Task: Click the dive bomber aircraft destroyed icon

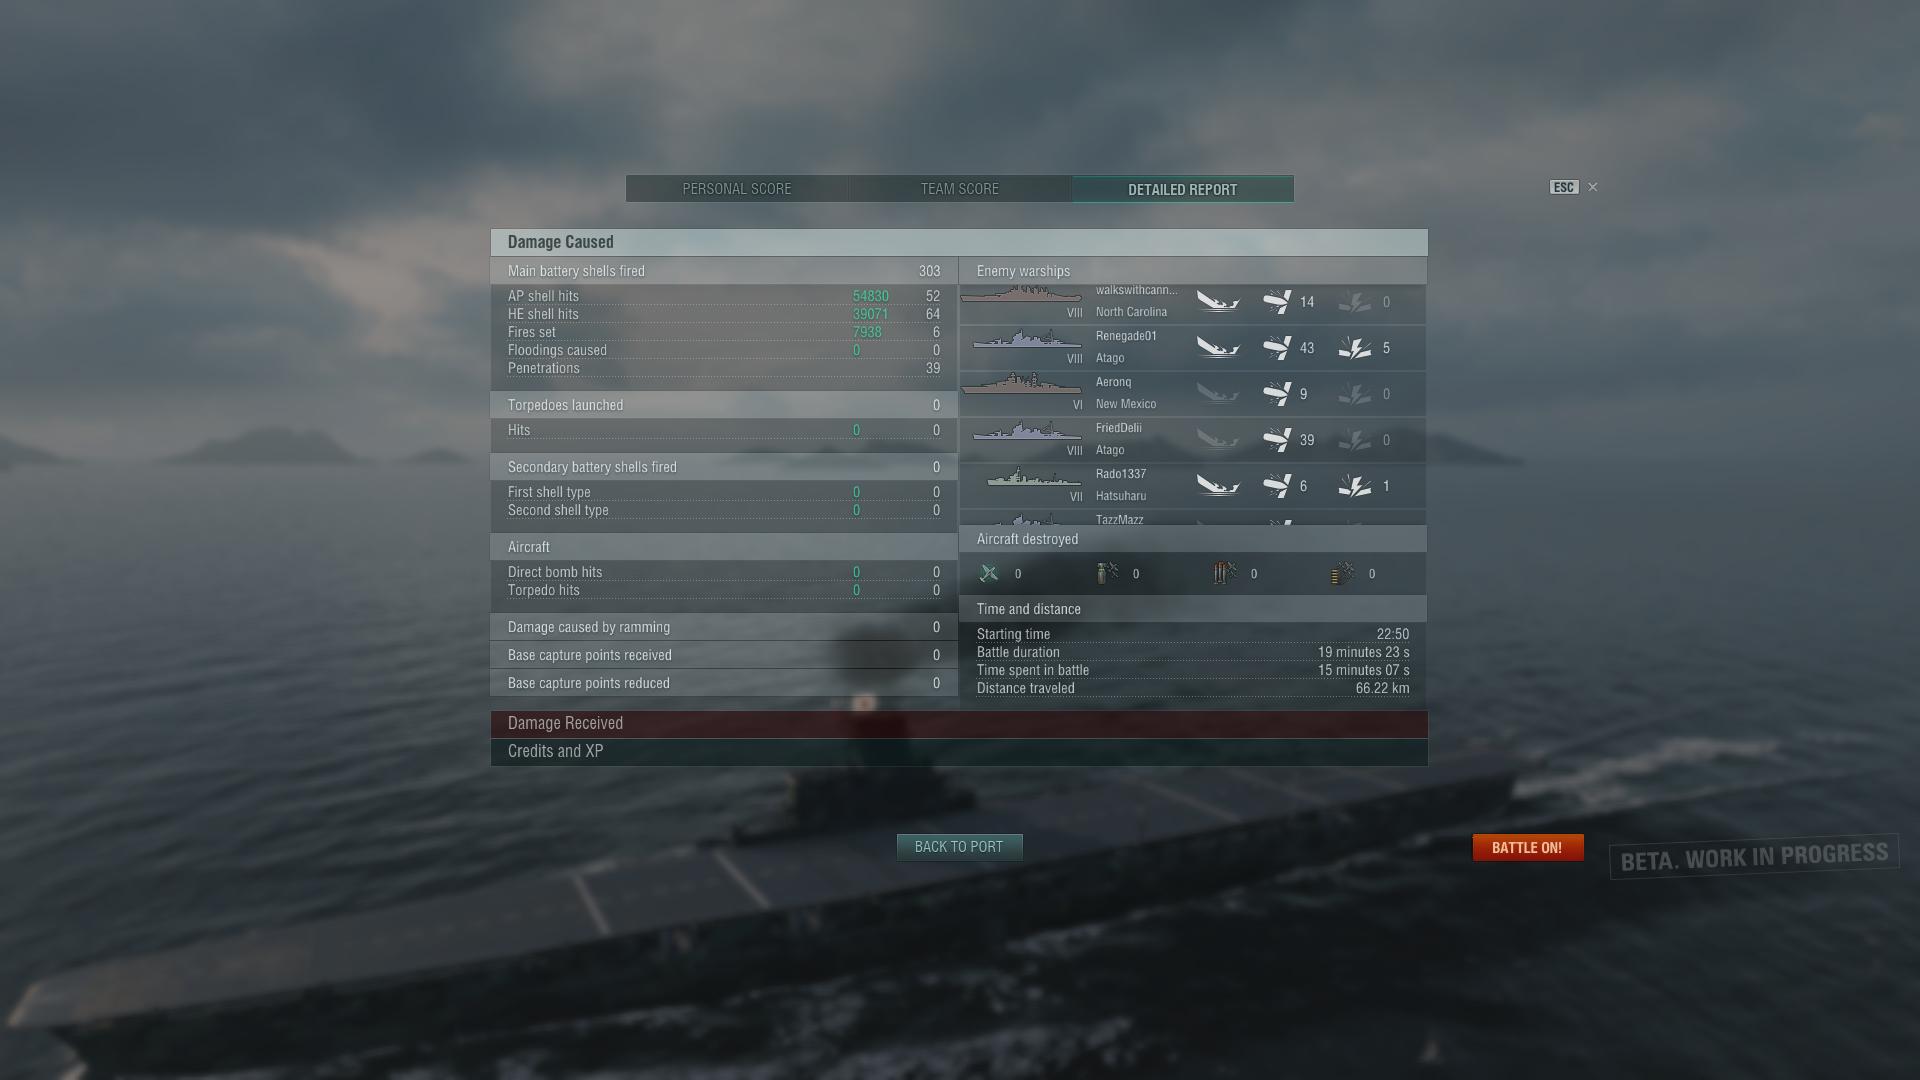Action: 1107,573
